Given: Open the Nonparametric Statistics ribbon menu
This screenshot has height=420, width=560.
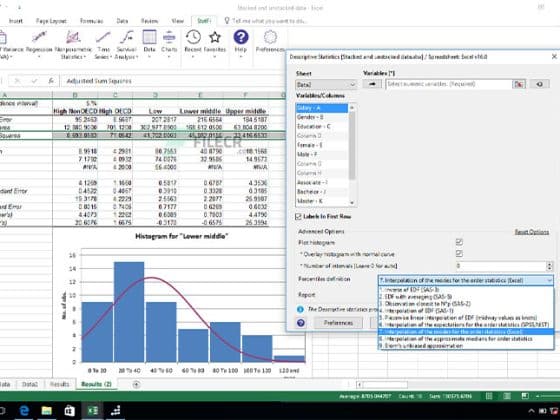Looking at the screenshot, I should [73, 45].
